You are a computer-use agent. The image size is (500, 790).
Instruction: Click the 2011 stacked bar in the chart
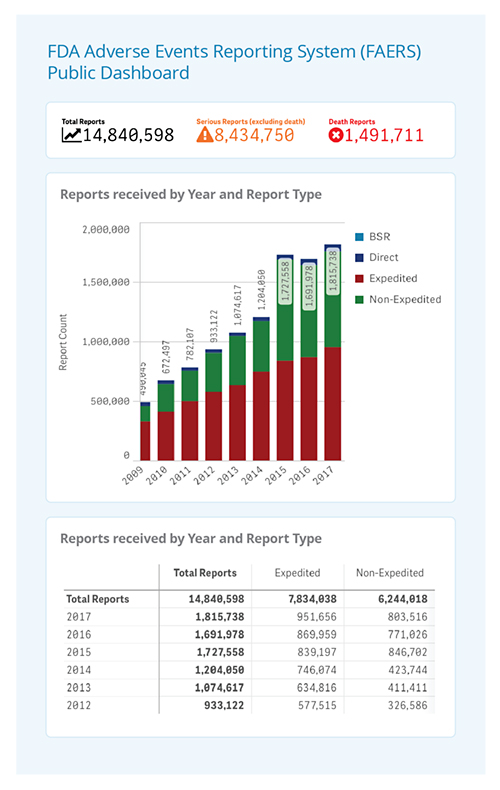click(x=190, y=414)
